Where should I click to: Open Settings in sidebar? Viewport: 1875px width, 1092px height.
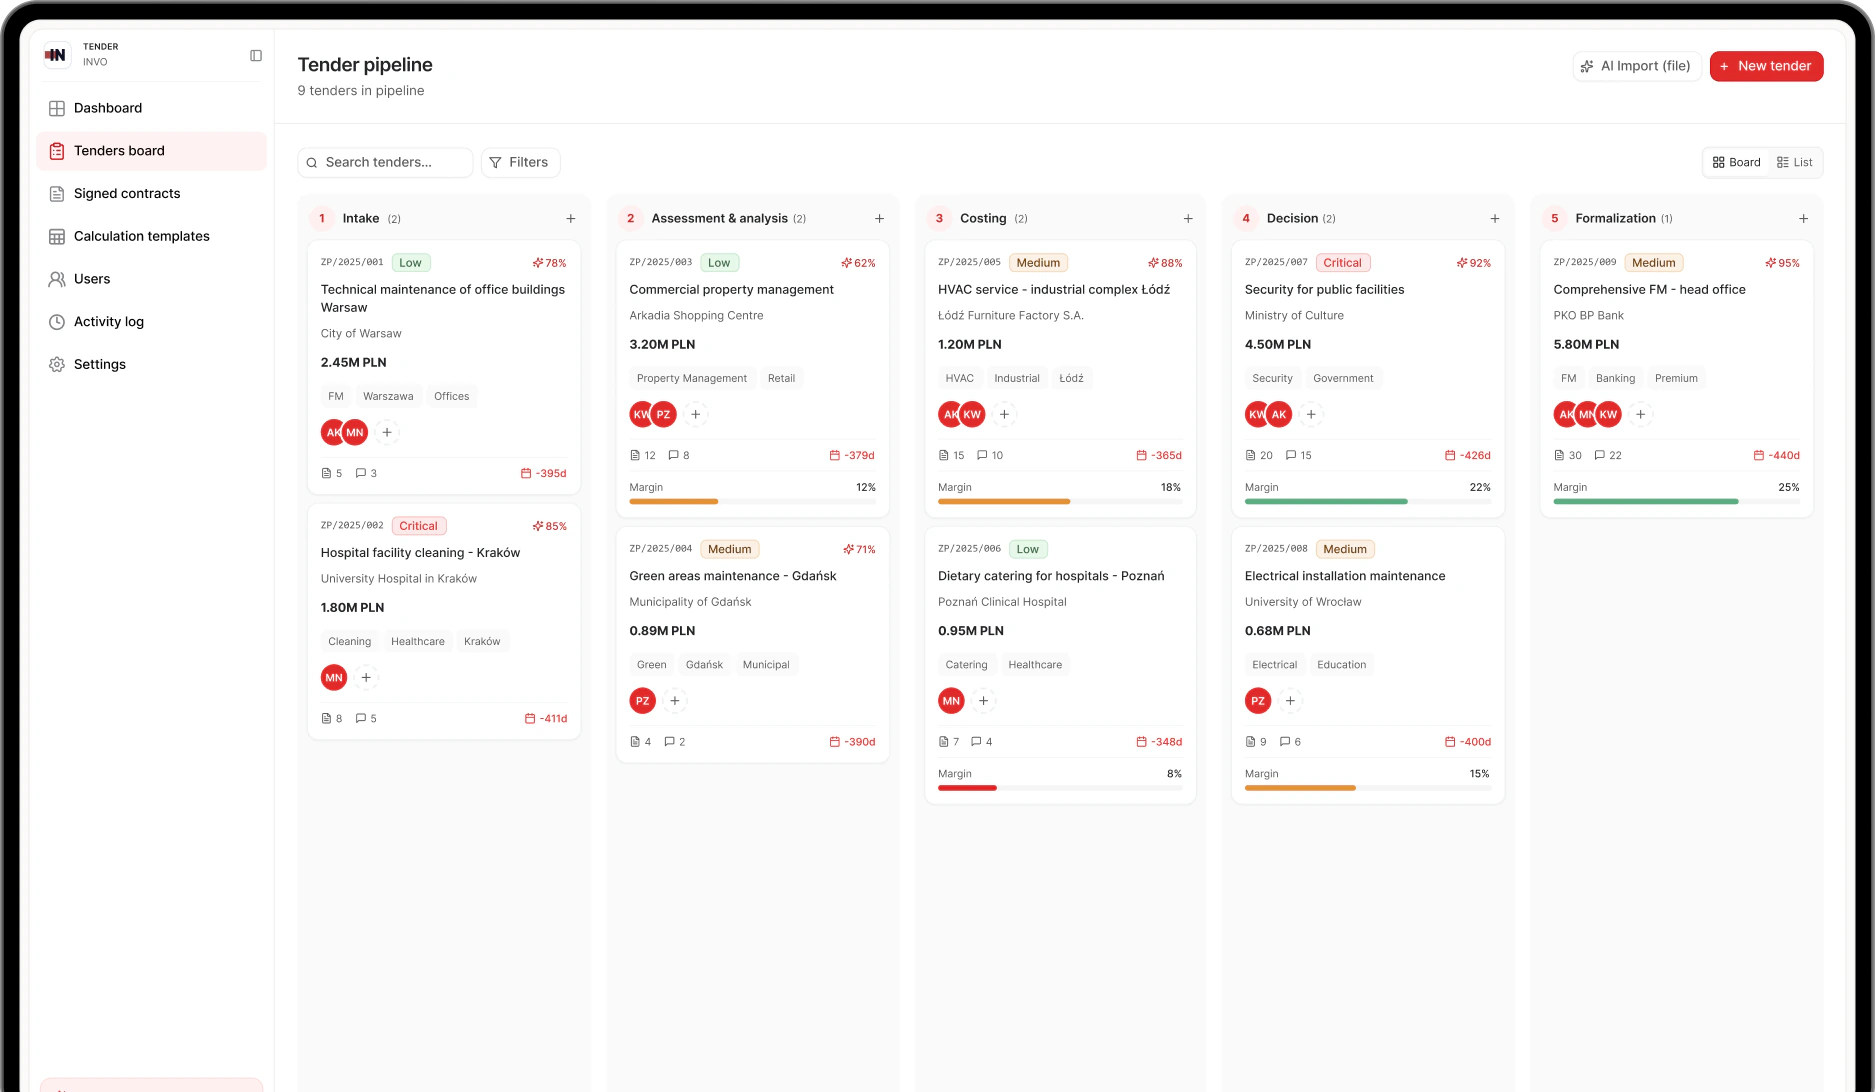151,365
